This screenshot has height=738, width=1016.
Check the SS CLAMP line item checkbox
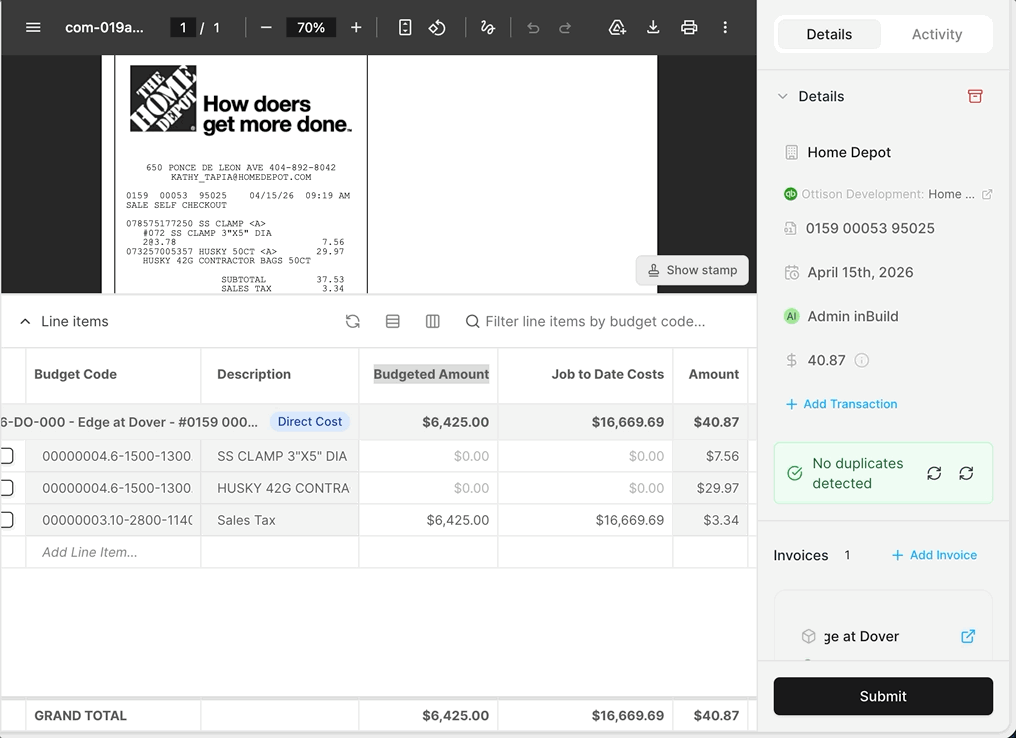click(6, 456)
